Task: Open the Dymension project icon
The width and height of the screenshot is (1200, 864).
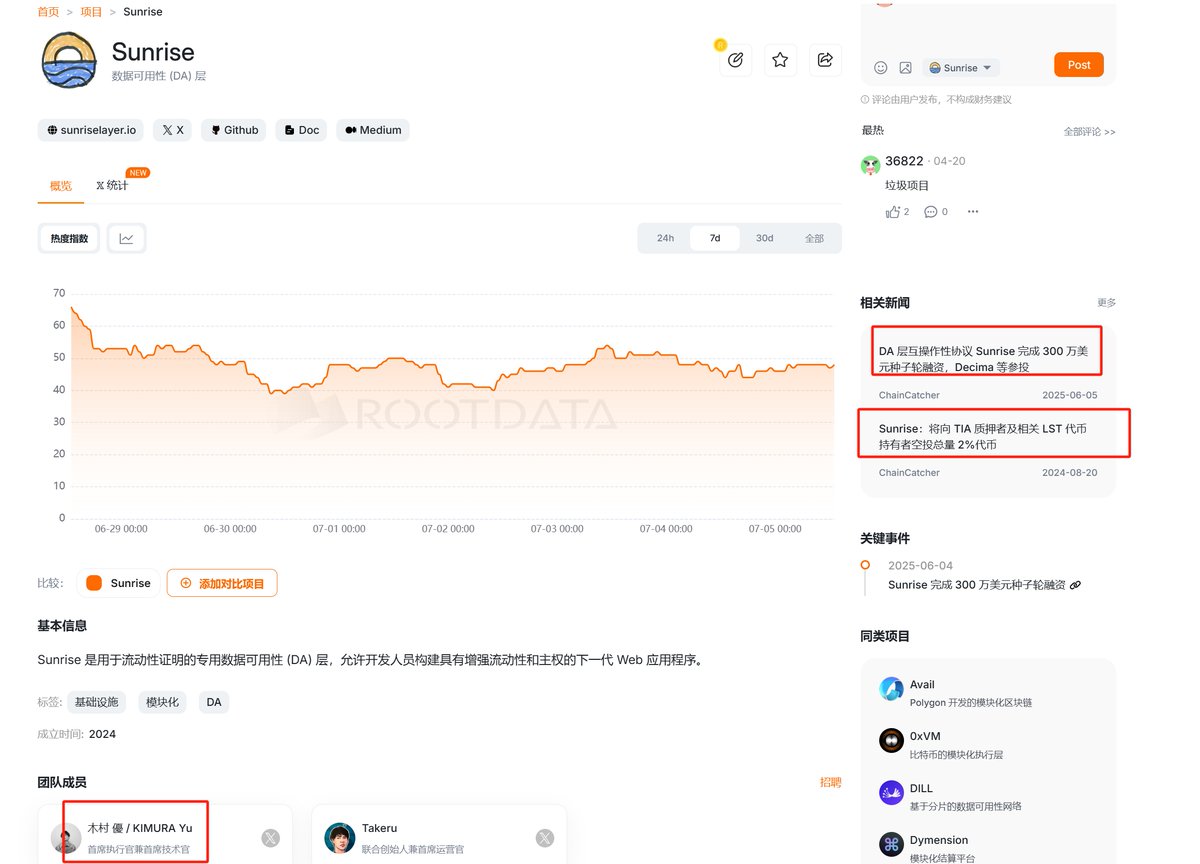Action: tap(891, 845)
